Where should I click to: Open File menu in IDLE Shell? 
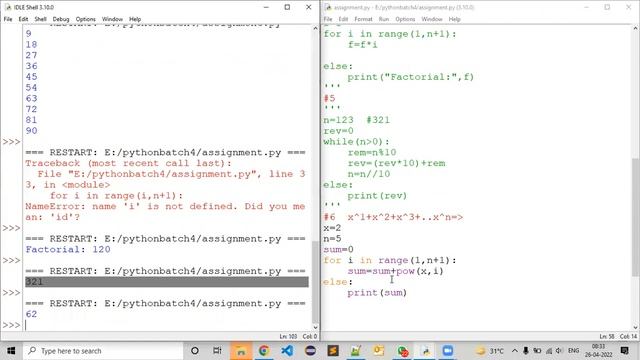point(8,19)
